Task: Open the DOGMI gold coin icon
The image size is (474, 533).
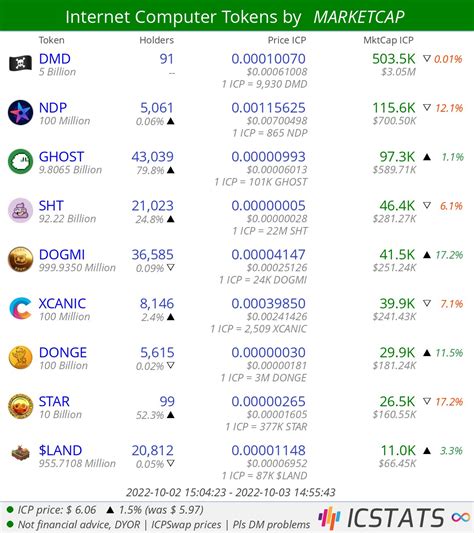Action: tap(20, 259)
